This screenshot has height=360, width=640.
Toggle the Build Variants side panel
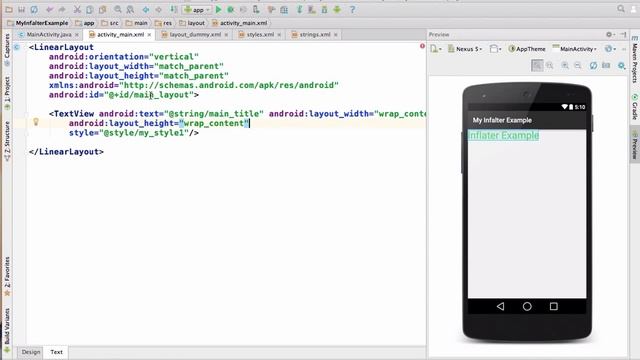[7, 330]
